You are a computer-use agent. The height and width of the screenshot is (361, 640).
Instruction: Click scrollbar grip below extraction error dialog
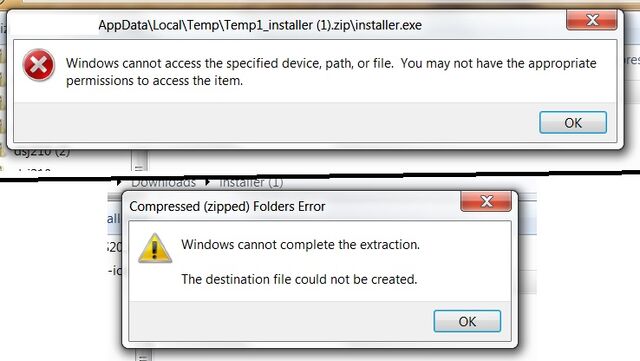coord(143,357)
